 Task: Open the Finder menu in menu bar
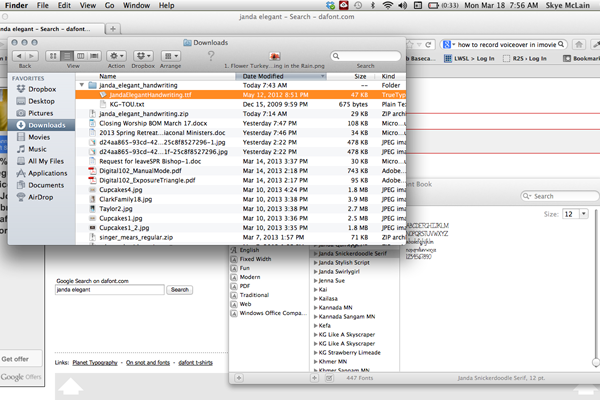(x=16, y=5)
